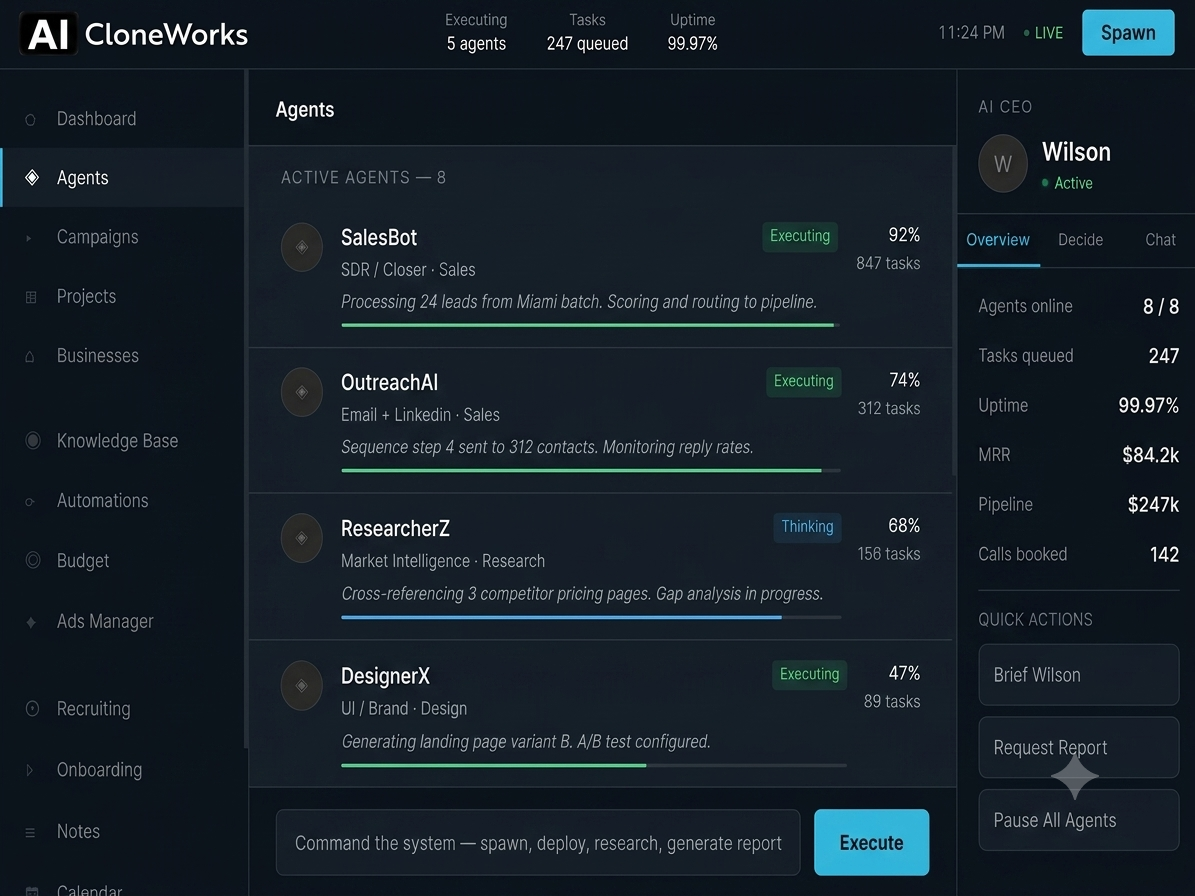Image resolution: width=1195 pixels, height=896 pixels.
Task: Open the Projects section
Action: (122, 296)
